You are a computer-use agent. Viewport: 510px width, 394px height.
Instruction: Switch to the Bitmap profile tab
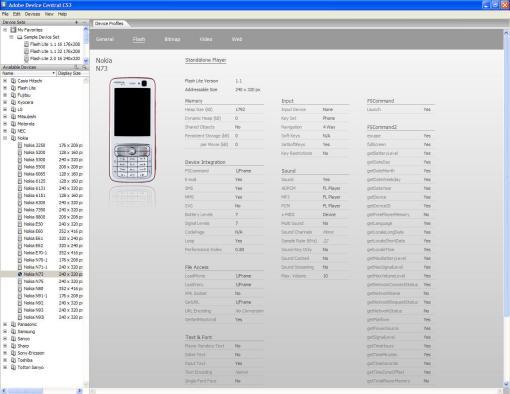point(172,39)
